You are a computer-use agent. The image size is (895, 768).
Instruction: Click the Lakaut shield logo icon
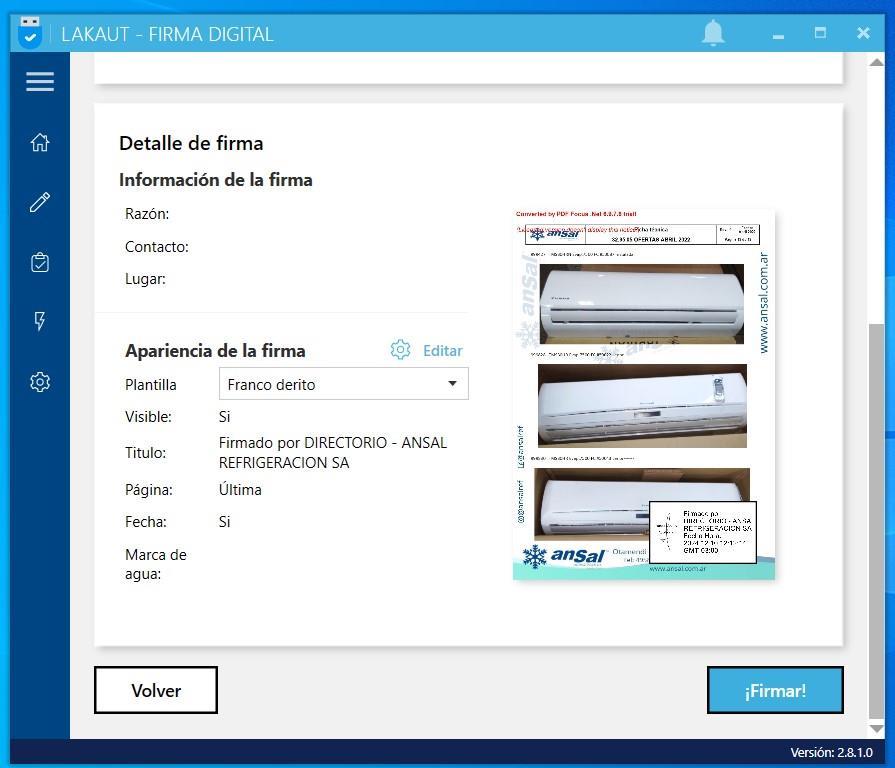[x=30, y=33]
